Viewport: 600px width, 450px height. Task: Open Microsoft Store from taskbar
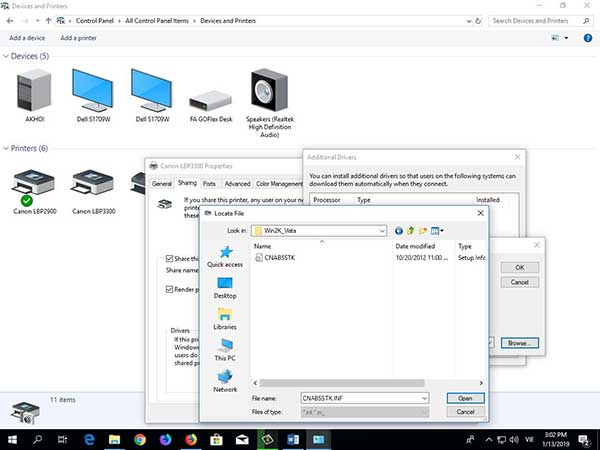coord(216,440)
